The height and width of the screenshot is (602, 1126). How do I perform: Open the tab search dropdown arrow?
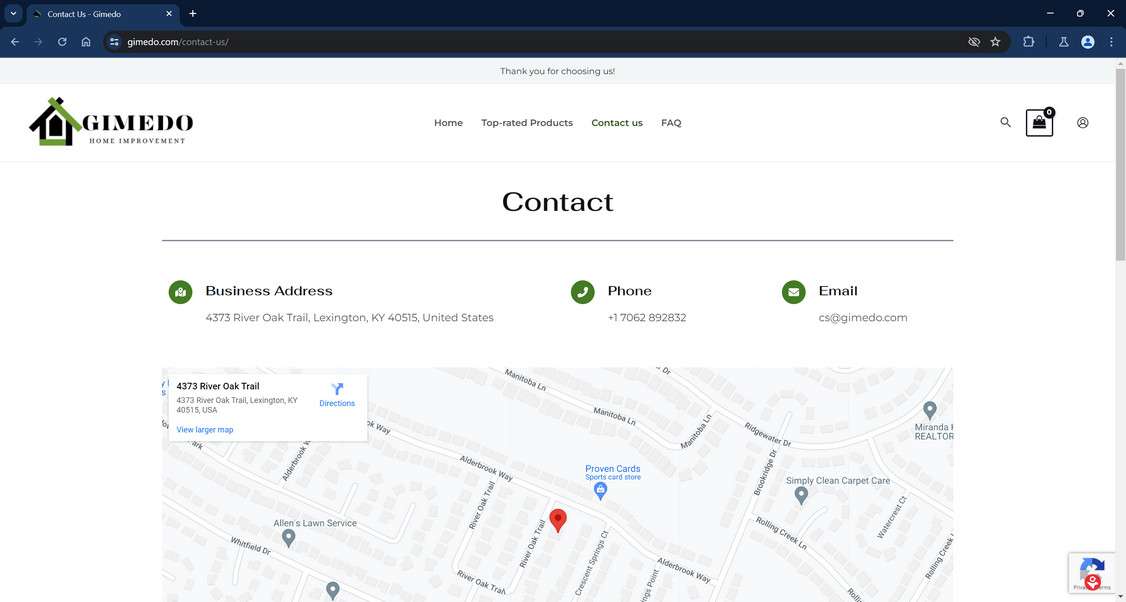(13, 13)
